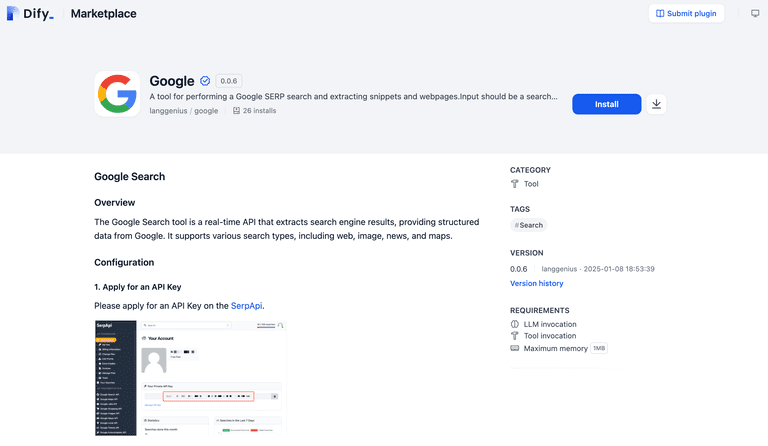Select the #Search tag

529,225
